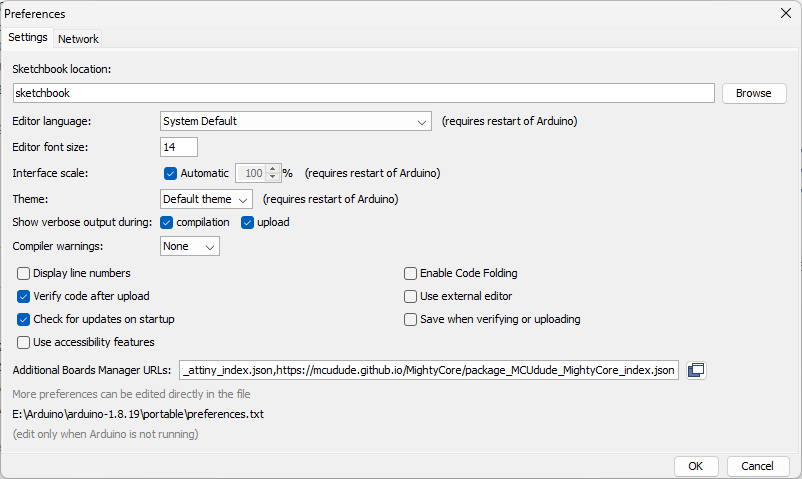
Task: Open the Editor language dropdown
Action: (296, 121)
